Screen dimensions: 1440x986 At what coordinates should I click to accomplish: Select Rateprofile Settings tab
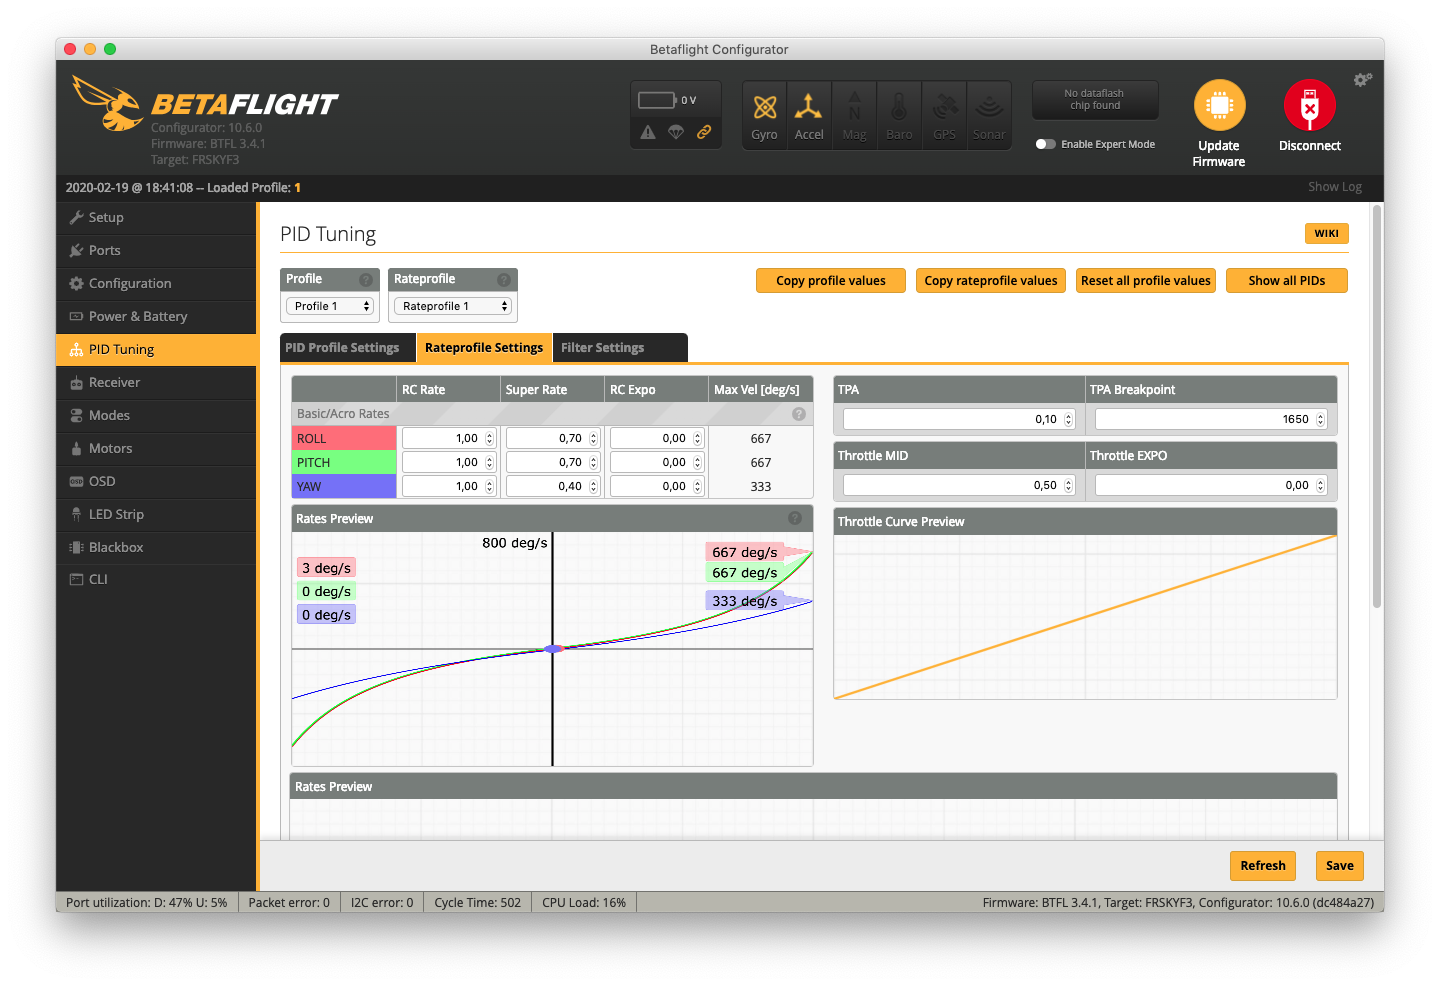coord(484,348)
